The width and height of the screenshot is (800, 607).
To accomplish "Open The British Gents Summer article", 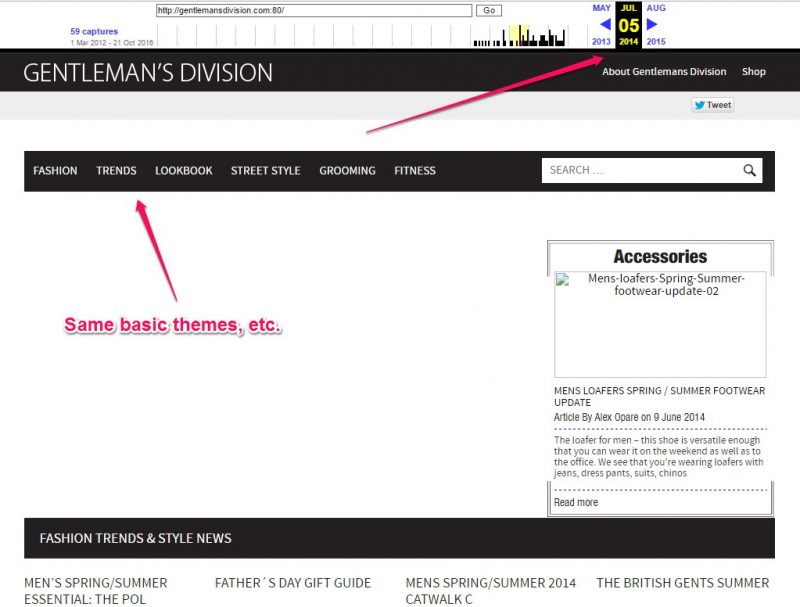I will tap(683, 583).
